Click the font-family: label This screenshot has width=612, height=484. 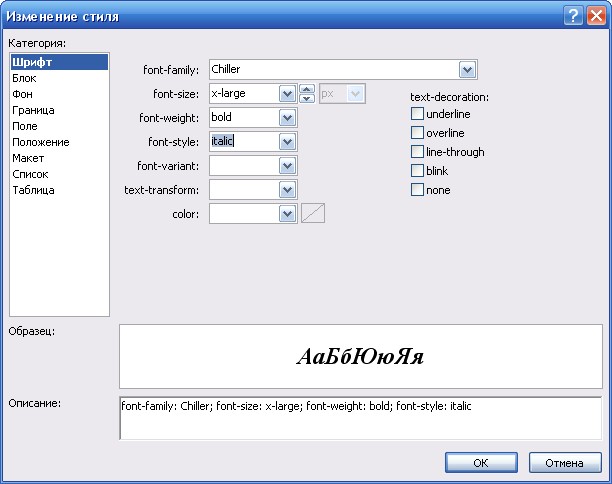171,70
